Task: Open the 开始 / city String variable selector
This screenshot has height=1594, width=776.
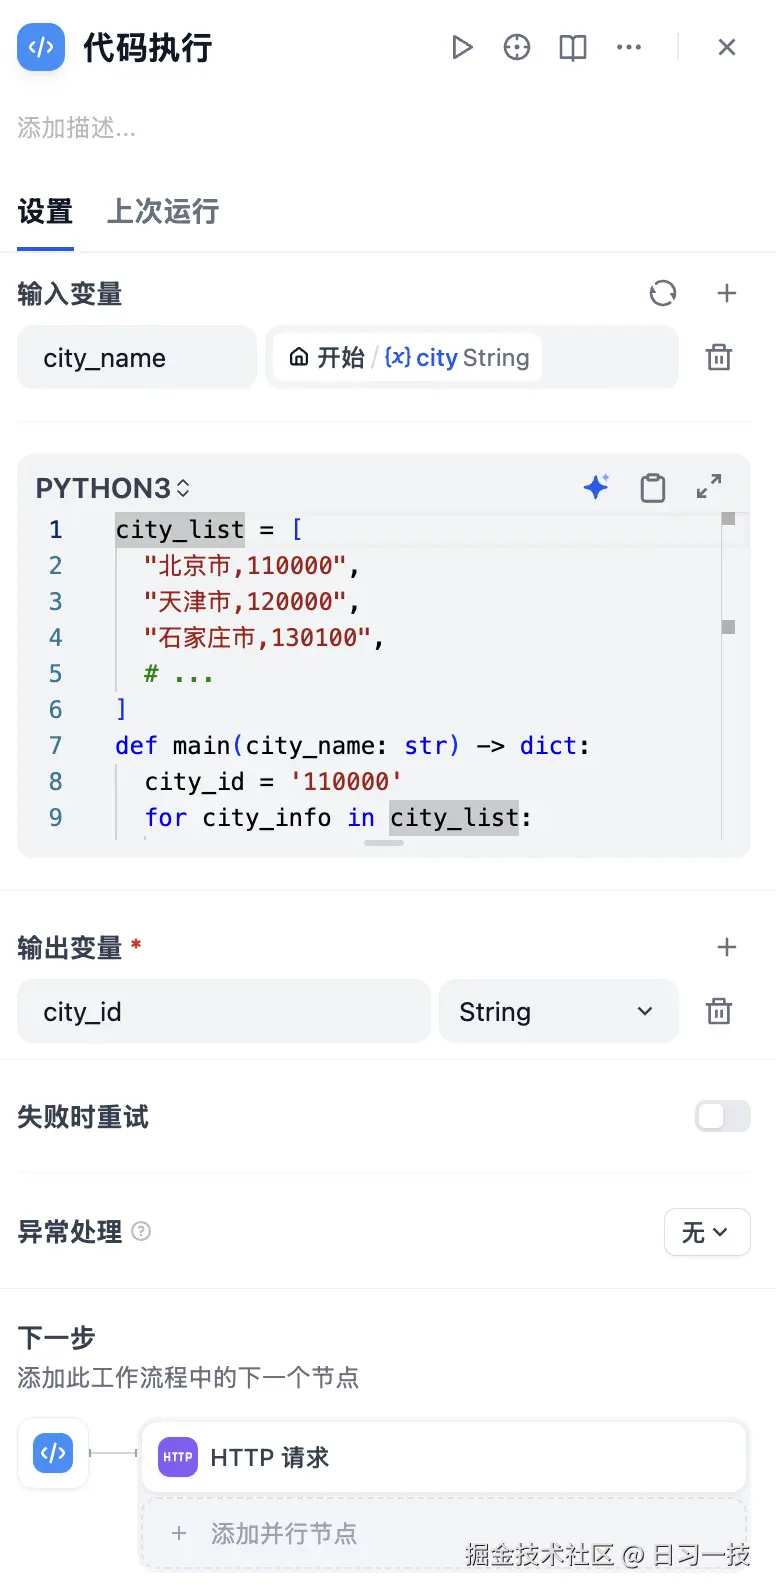Action: tap(471, 357)
